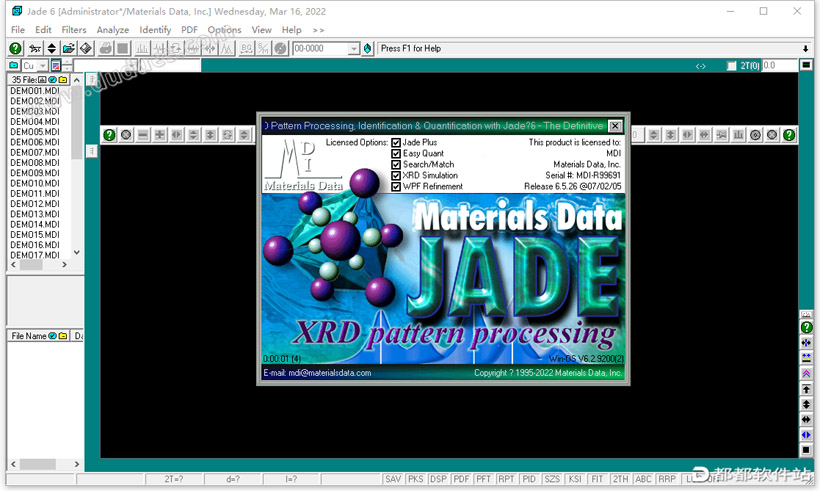Open the Filters menu
This screenshot has width=820, height=491.
click(74, 30)
